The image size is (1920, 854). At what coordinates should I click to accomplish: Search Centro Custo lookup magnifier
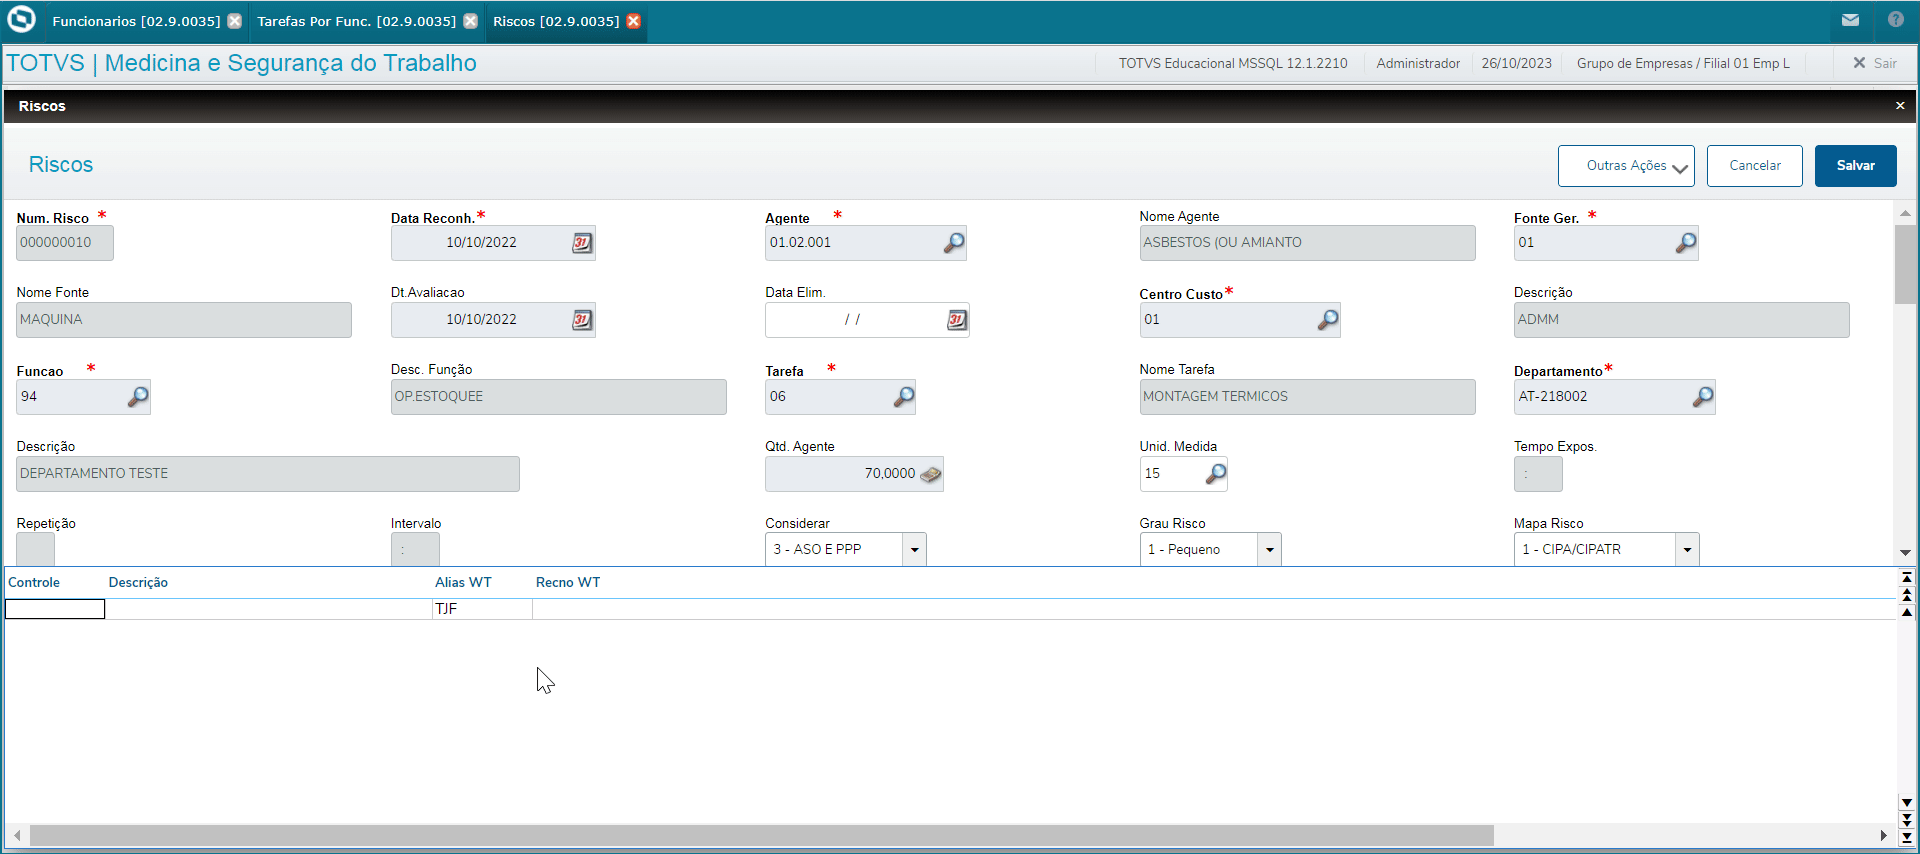click(1328, 320)
